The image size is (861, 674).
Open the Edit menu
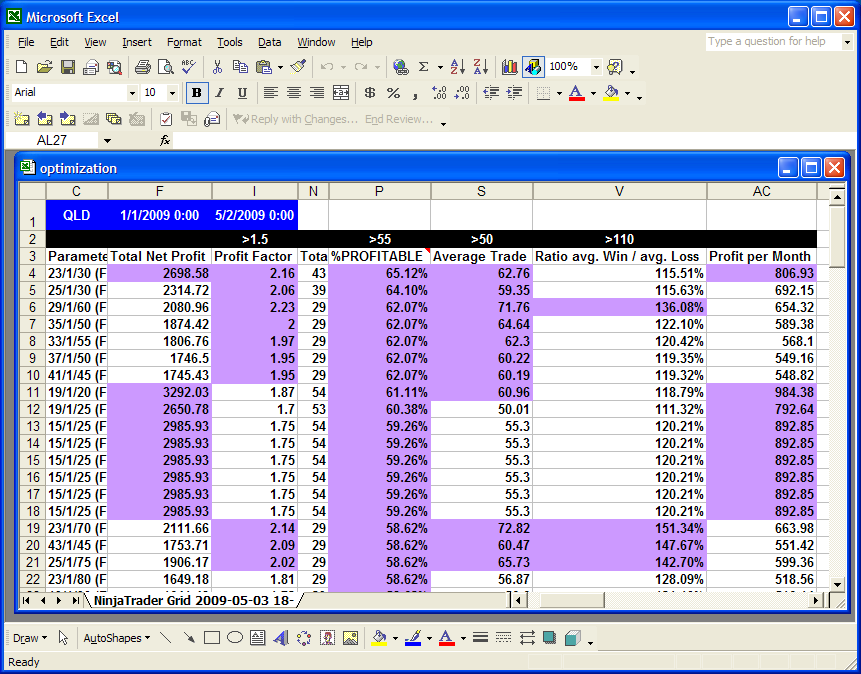tap(59, 42)
